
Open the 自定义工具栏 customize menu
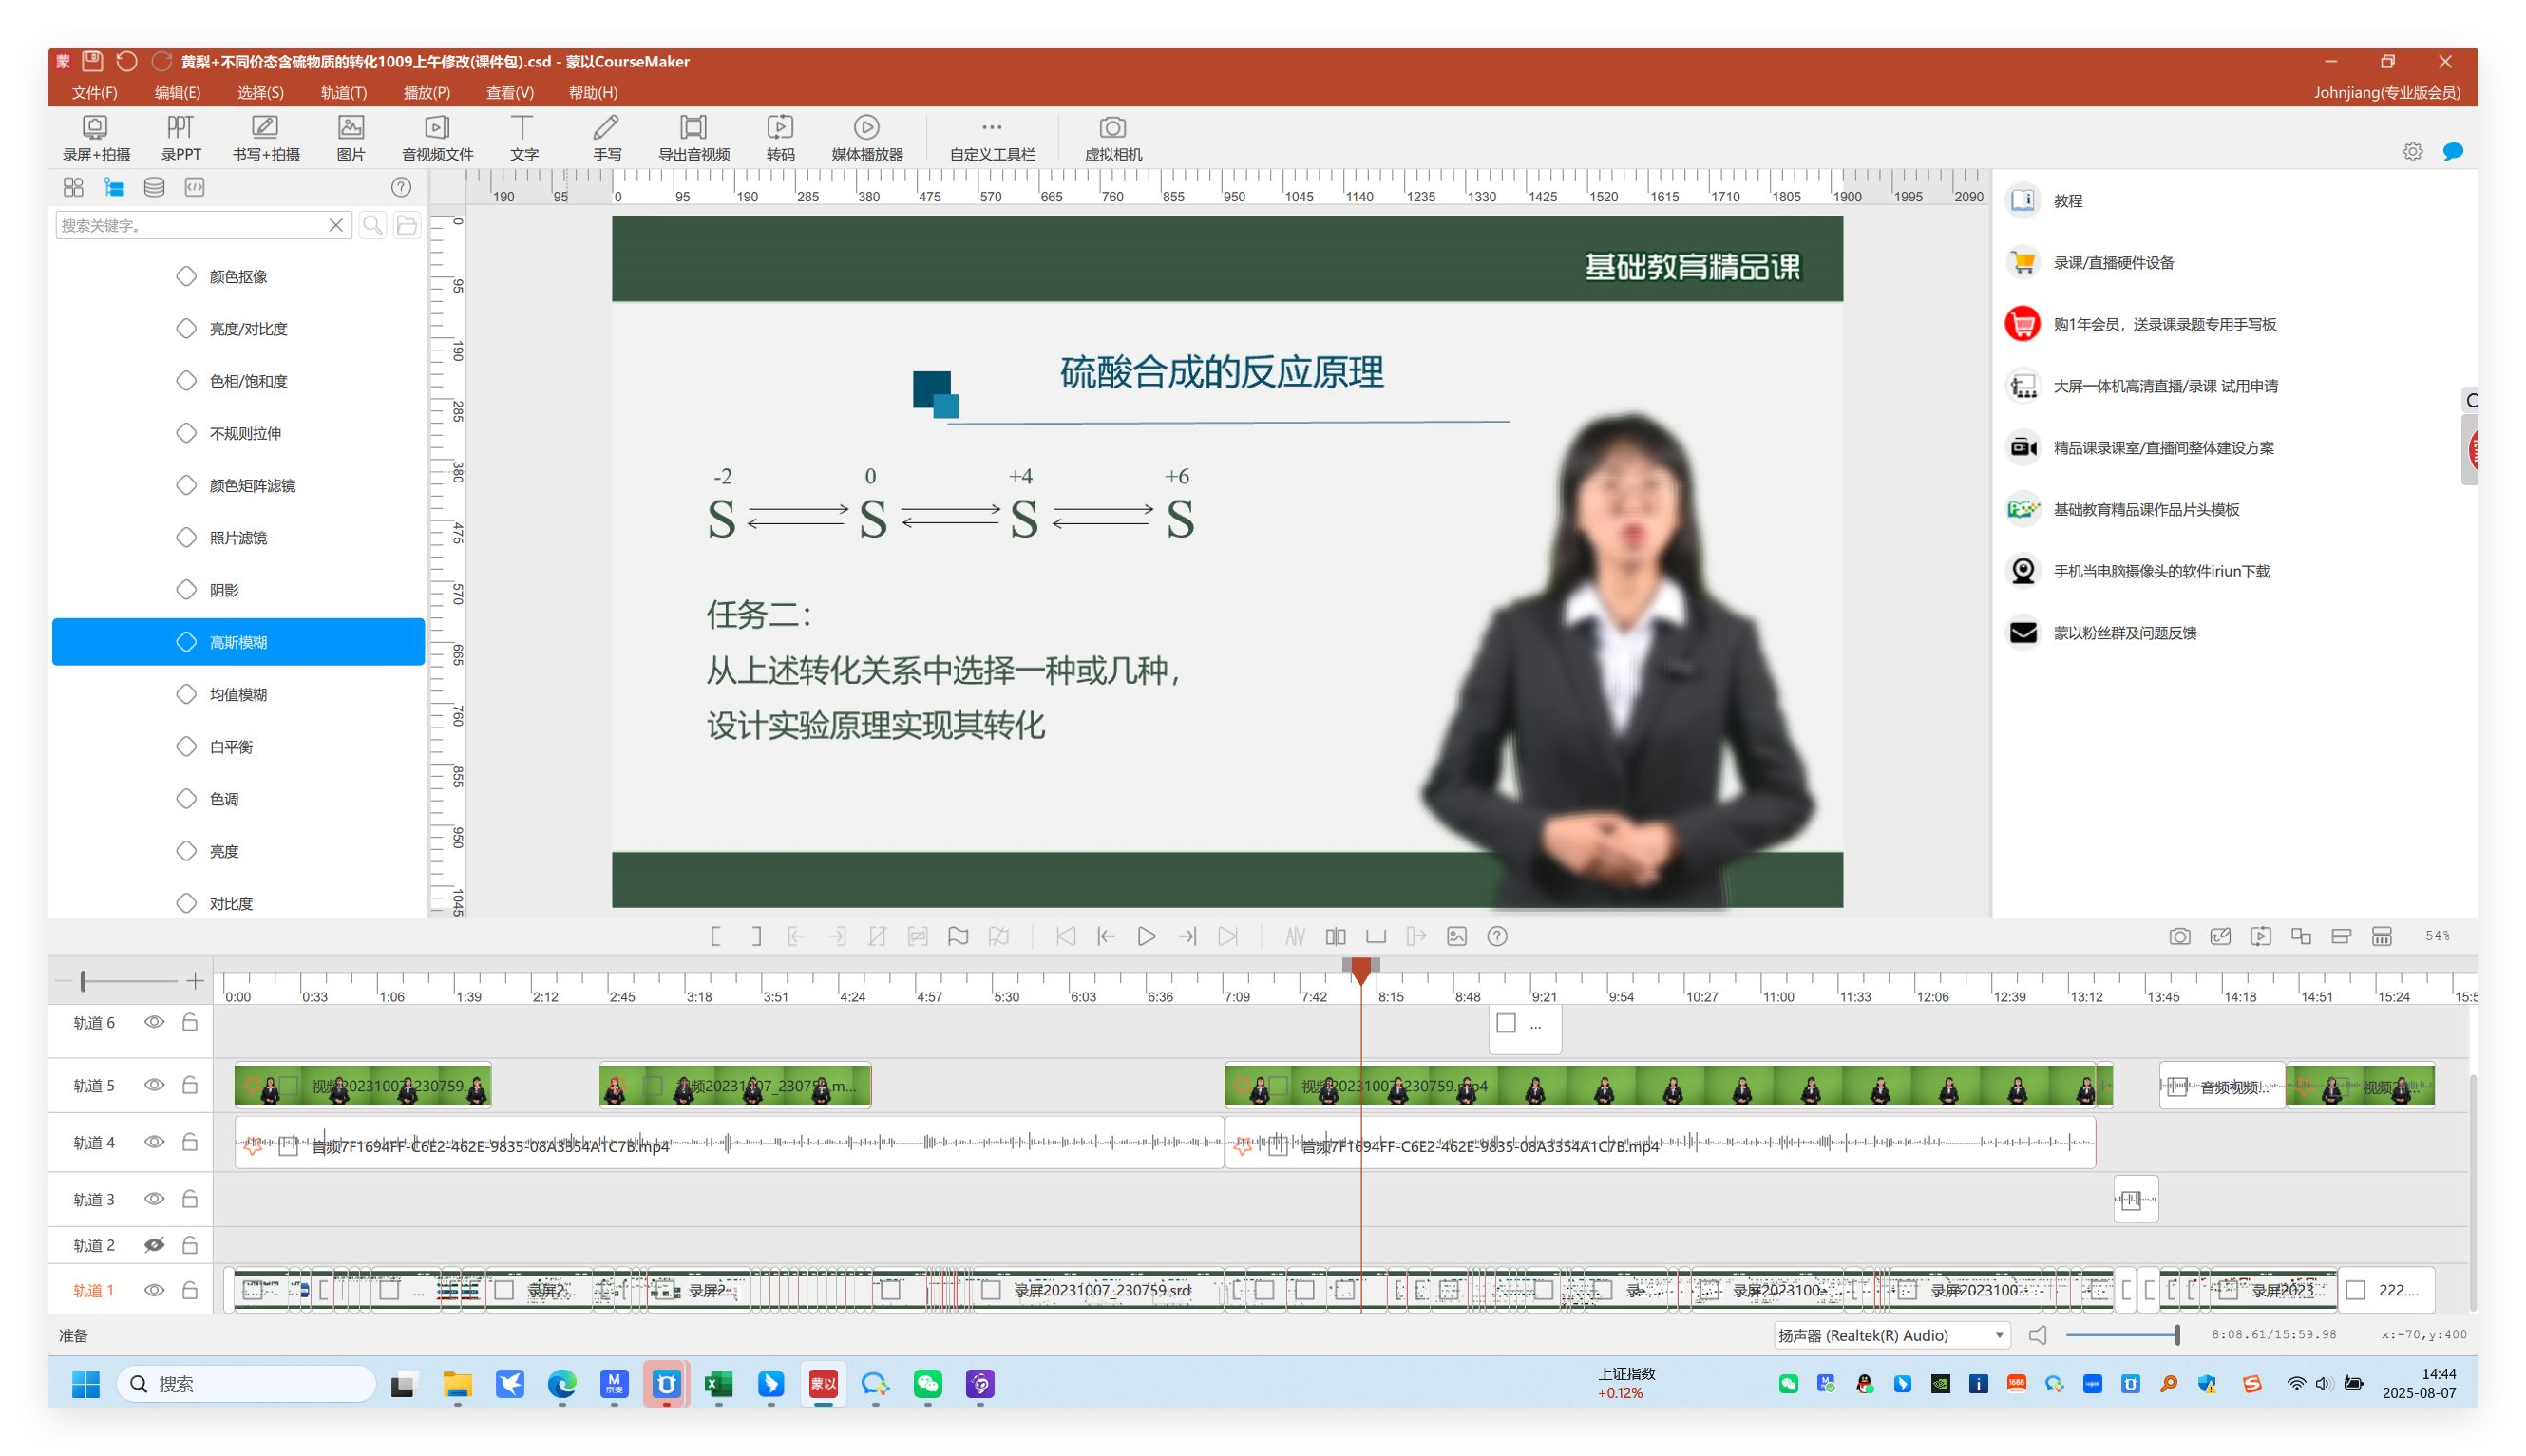coord(991,138)
